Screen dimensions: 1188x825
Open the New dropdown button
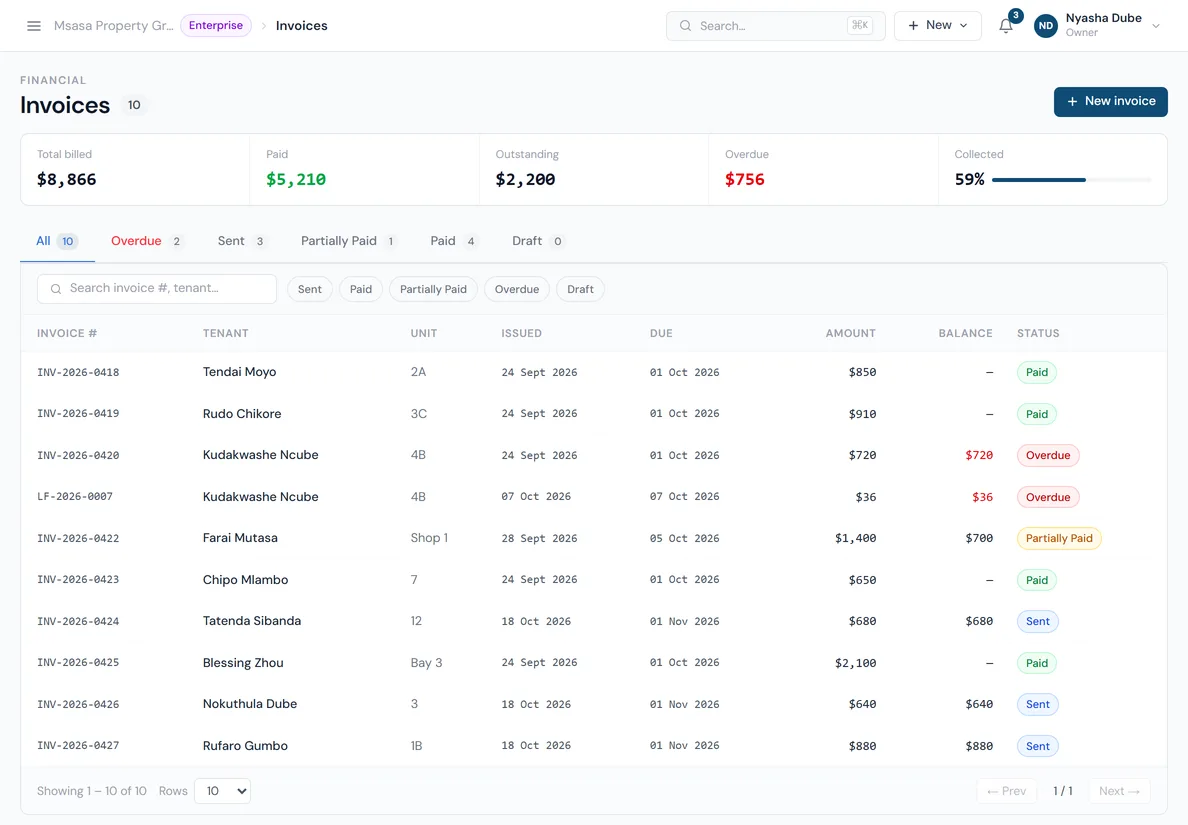pyautogui.click(x=937, y=26)
